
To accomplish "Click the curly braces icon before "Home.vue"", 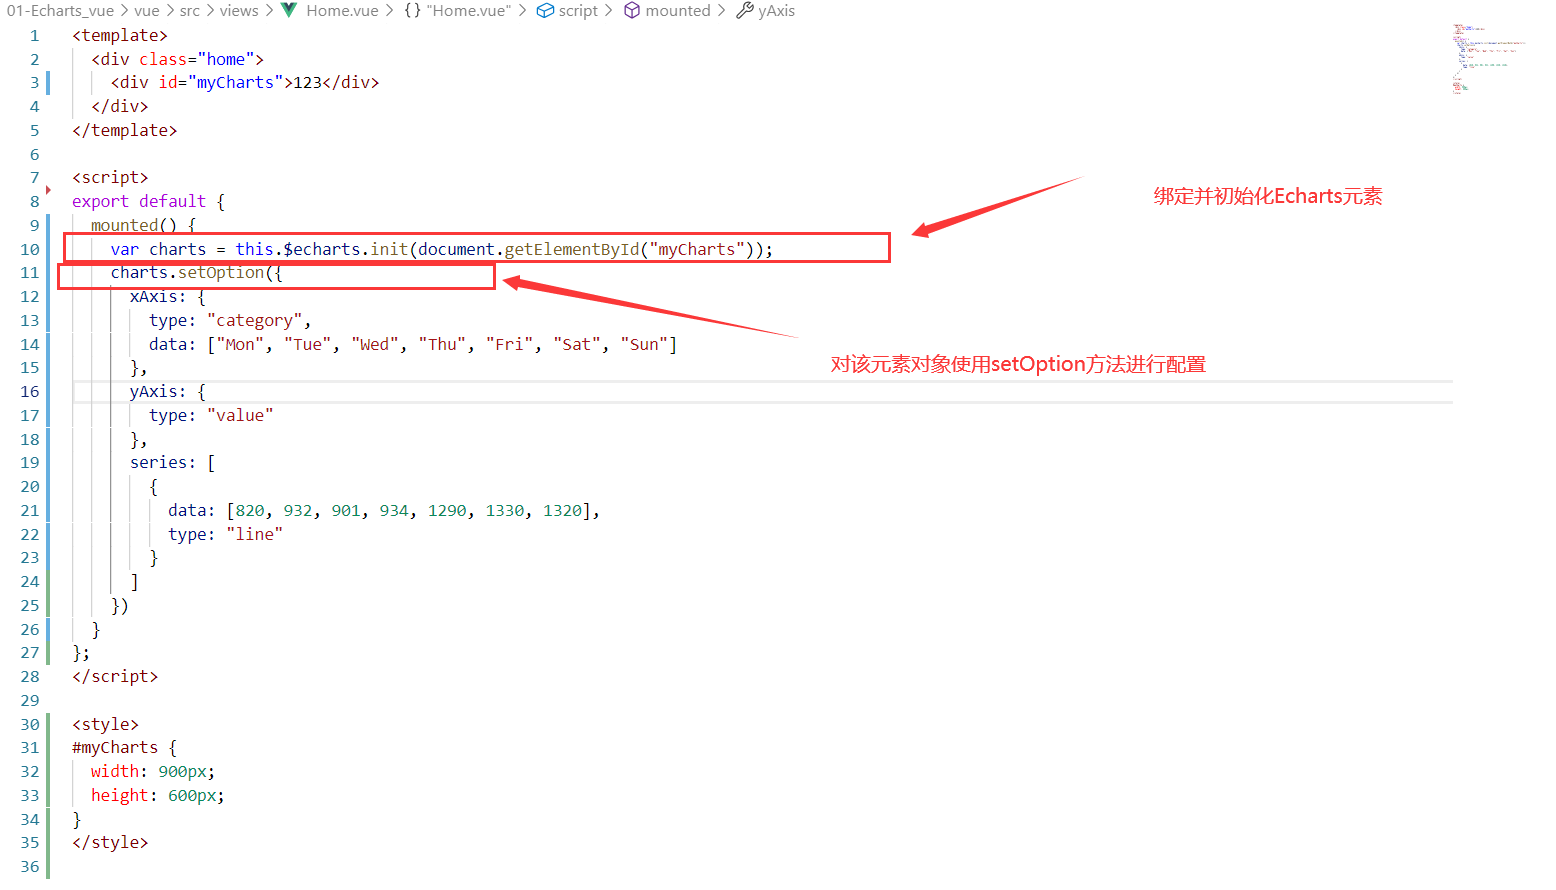I will point(412,11).
